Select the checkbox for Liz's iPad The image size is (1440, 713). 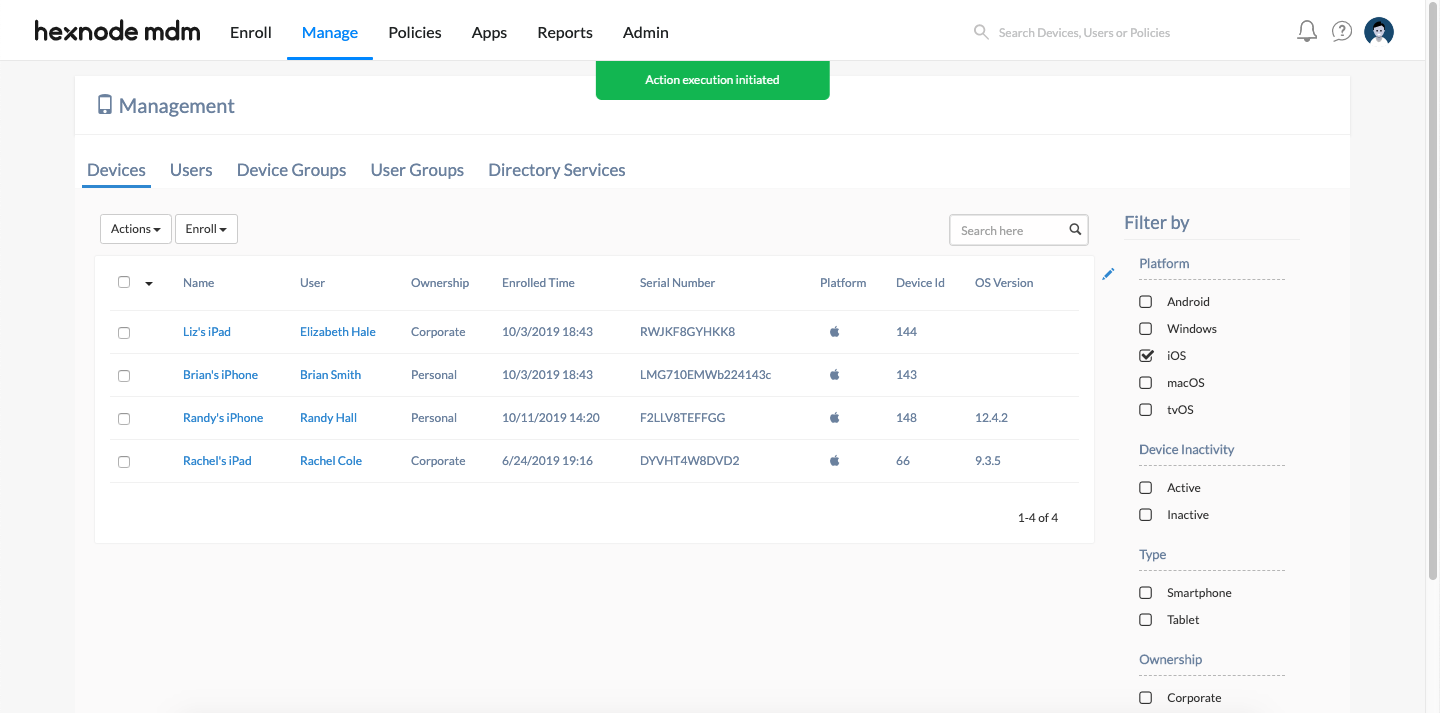point(124,333)
